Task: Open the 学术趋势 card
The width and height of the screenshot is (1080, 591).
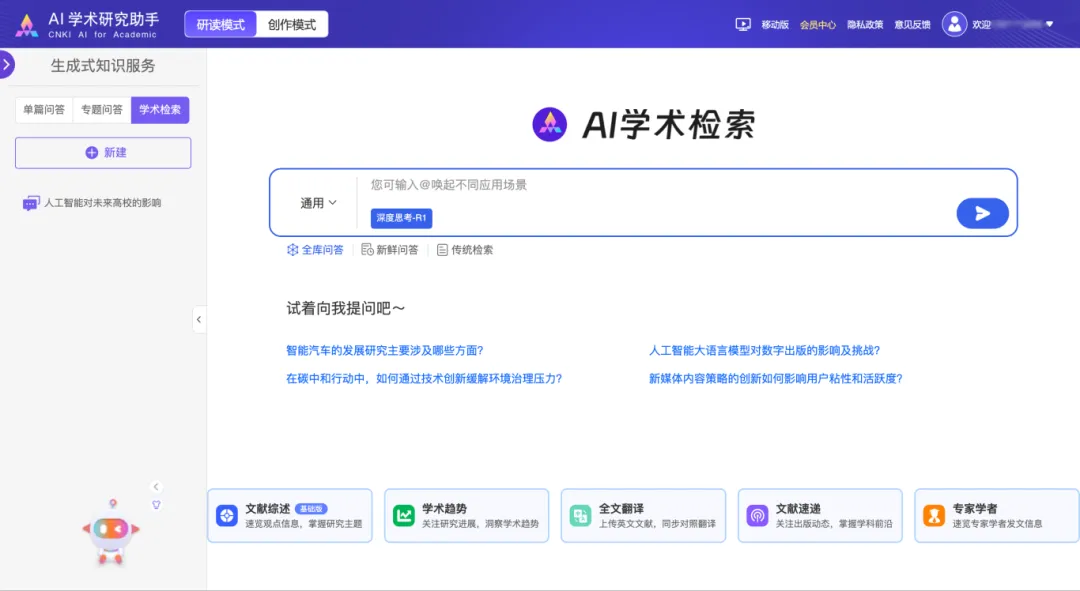Action: [466, 516]
